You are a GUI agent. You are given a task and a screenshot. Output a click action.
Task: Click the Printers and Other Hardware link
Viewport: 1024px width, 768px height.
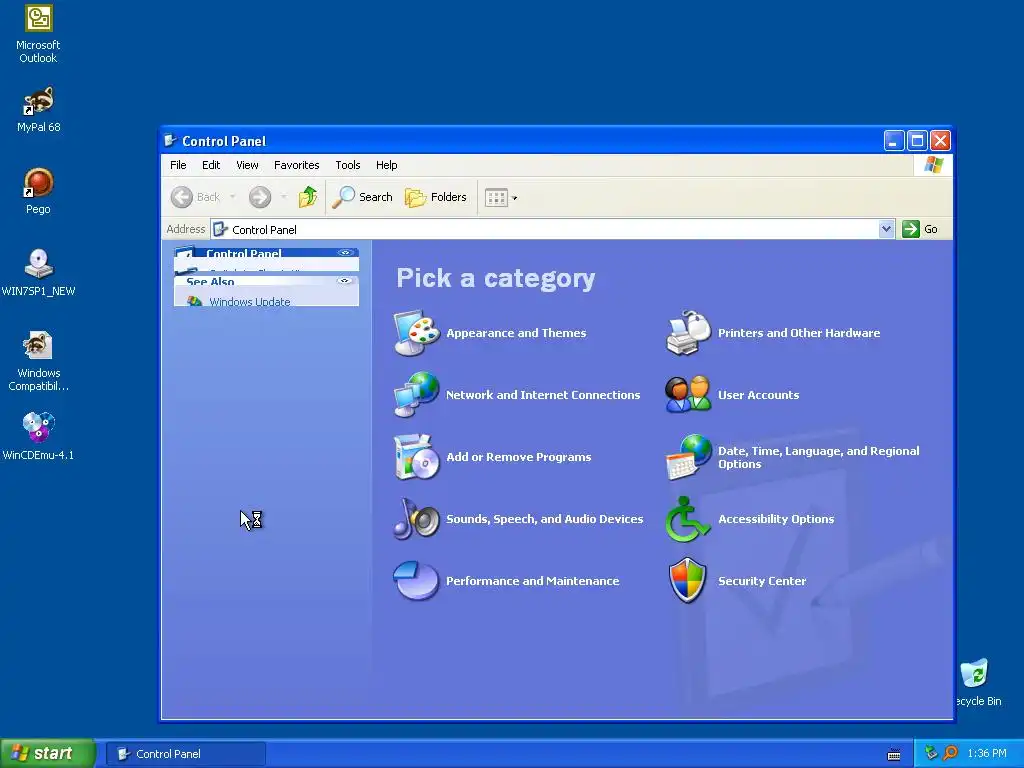coord(799,333)
